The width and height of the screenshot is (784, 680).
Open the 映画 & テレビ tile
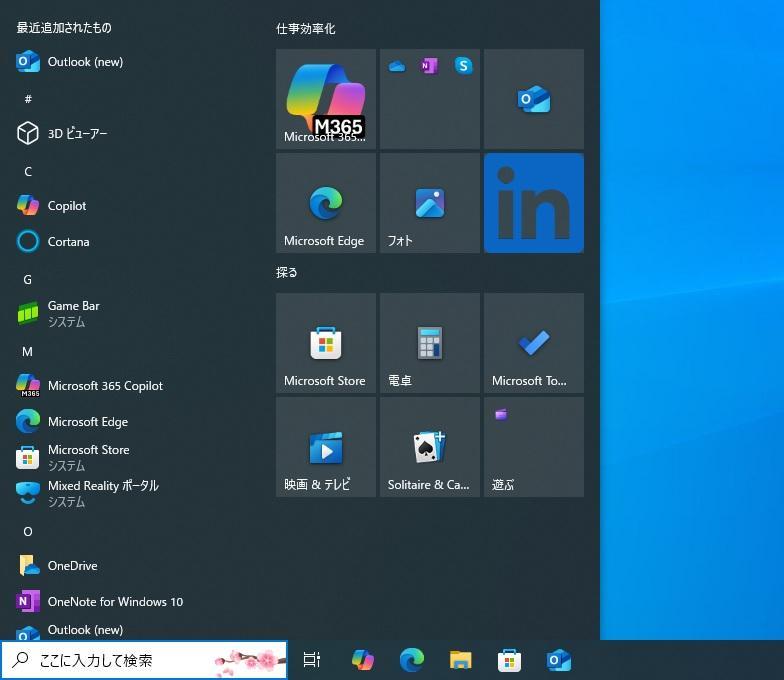tap(326, 447)
